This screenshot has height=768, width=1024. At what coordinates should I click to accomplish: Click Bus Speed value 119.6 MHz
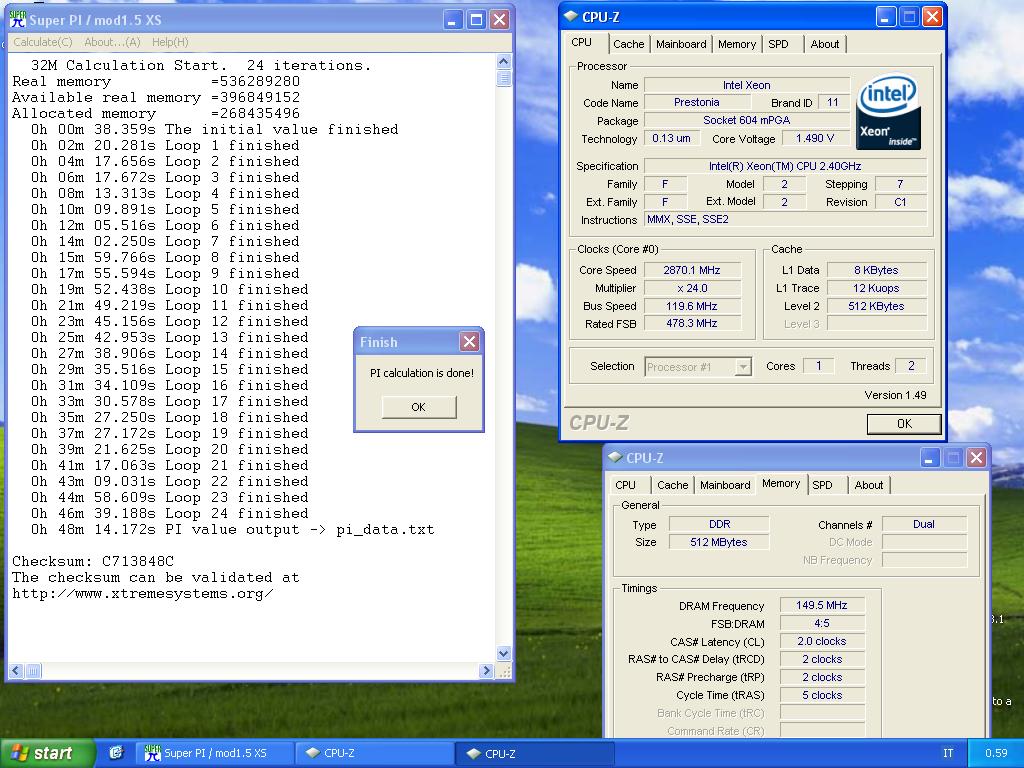[x=692, y=306]
